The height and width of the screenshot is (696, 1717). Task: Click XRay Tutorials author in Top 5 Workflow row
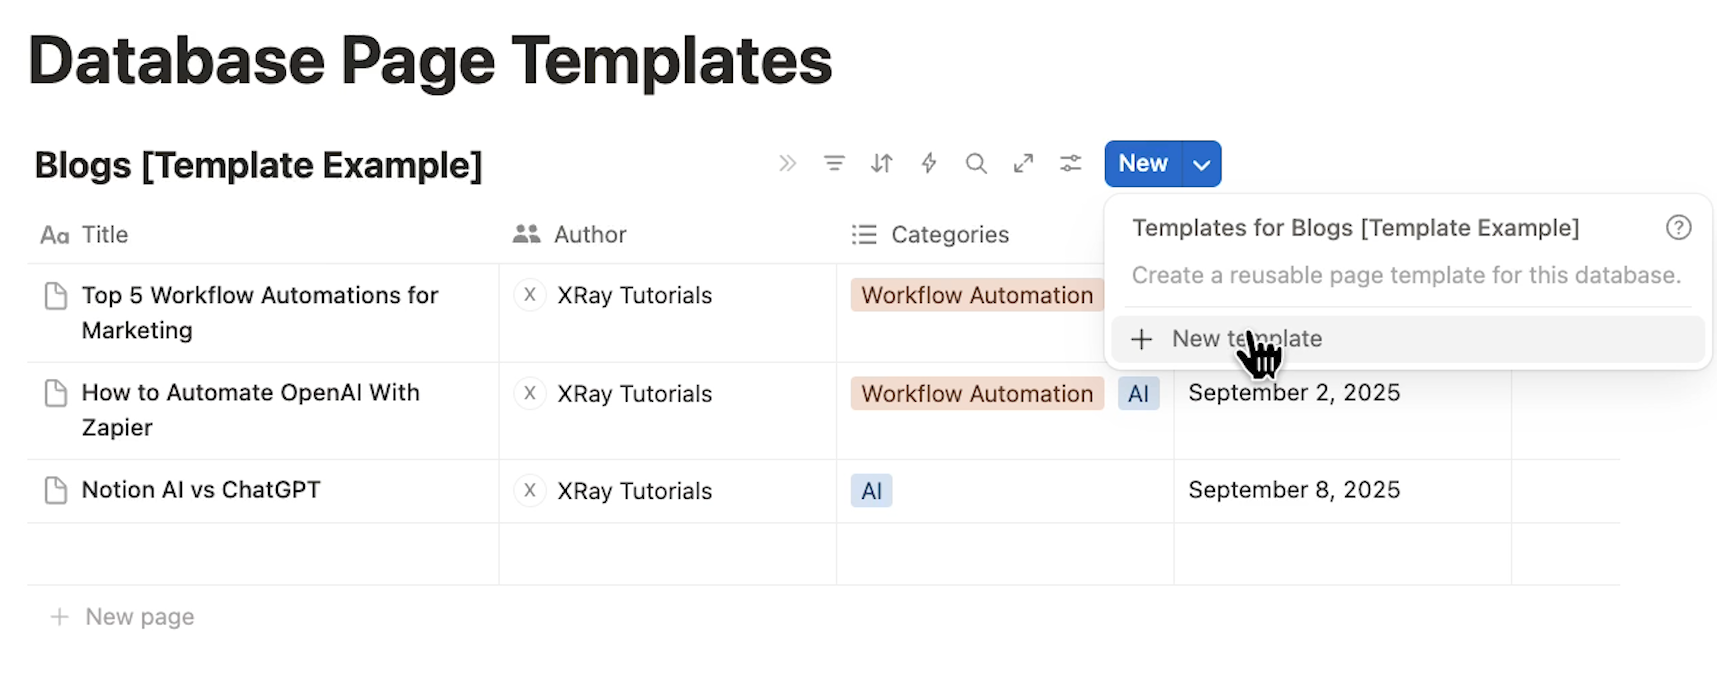(635, 295)
